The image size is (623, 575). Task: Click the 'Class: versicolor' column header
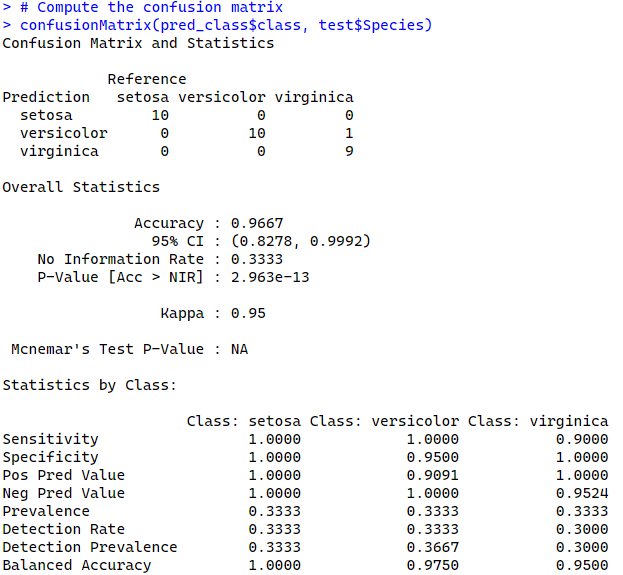[384, 421]
